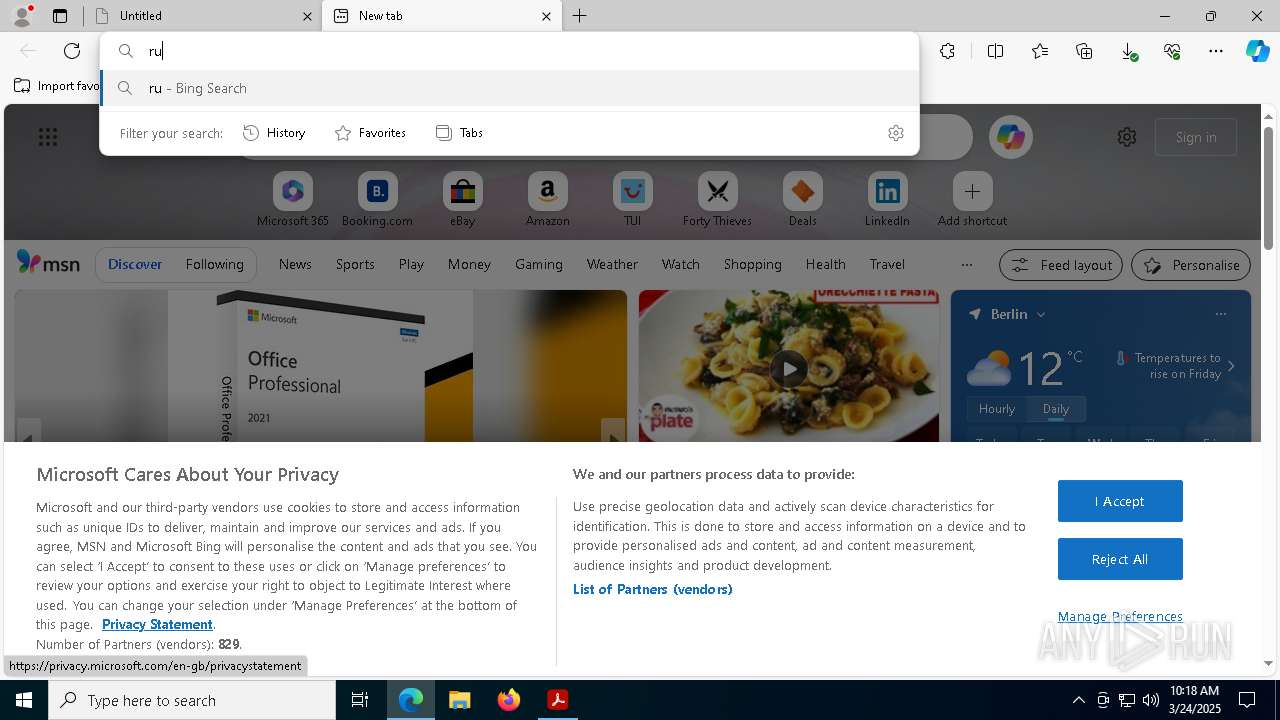
Task: Open eBay shortcut tile
Action: 462,199
